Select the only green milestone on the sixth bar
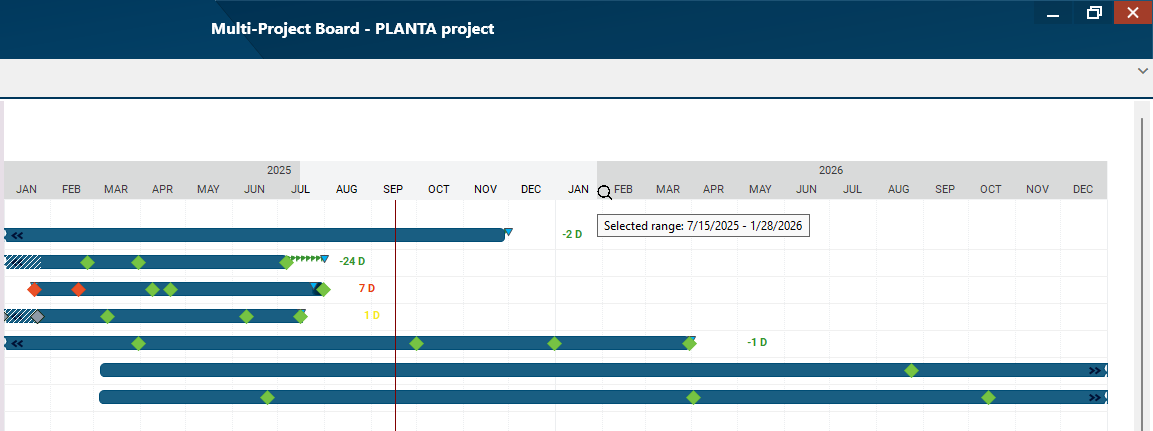The width and height of the screenshot is (1153, 431). point(911,370)
